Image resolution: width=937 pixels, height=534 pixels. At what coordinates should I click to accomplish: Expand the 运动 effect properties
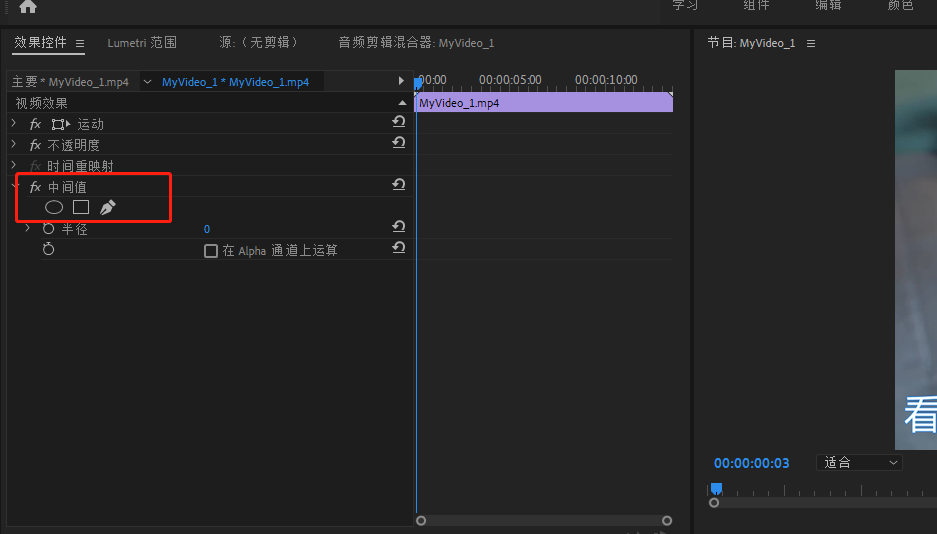point(14,124)
